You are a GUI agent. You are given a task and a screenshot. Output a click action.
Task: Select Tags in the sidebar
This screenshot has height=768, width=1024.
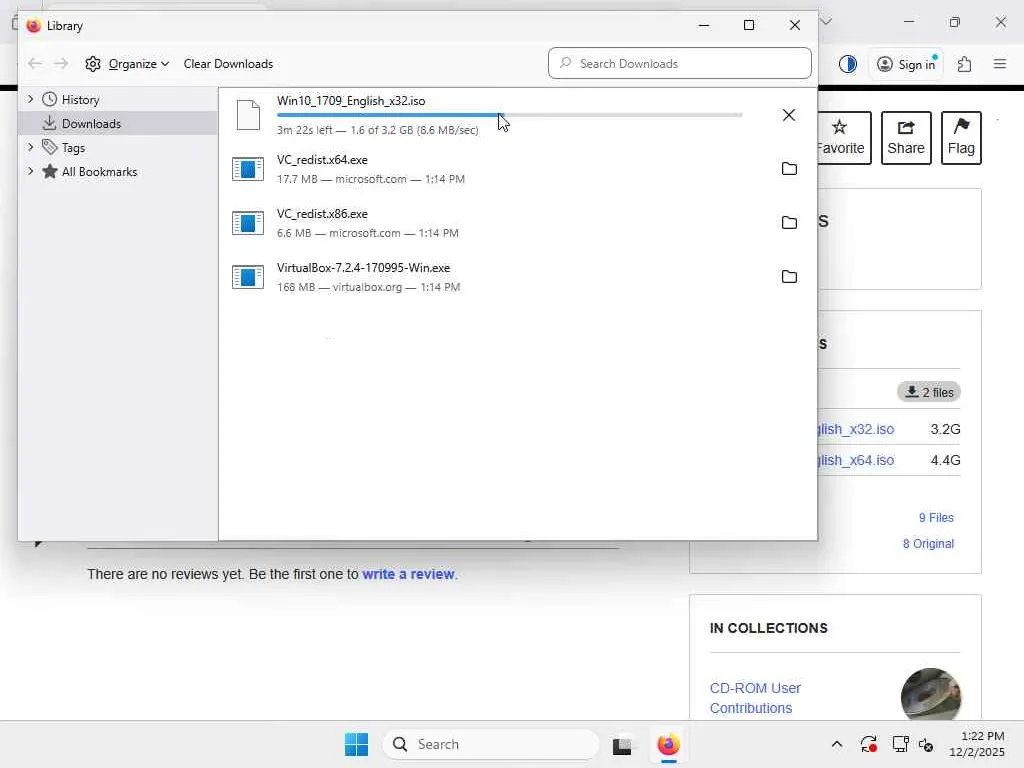tap(73, 148)
